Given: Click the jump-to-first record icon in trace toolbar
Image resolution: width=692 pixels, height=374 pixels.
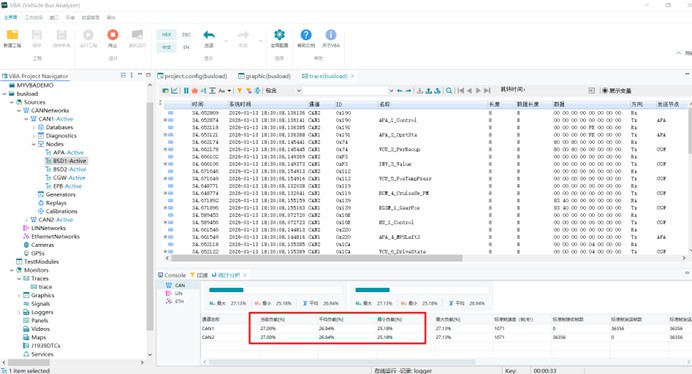Looking at the screenshot, I should click(461, 91).
